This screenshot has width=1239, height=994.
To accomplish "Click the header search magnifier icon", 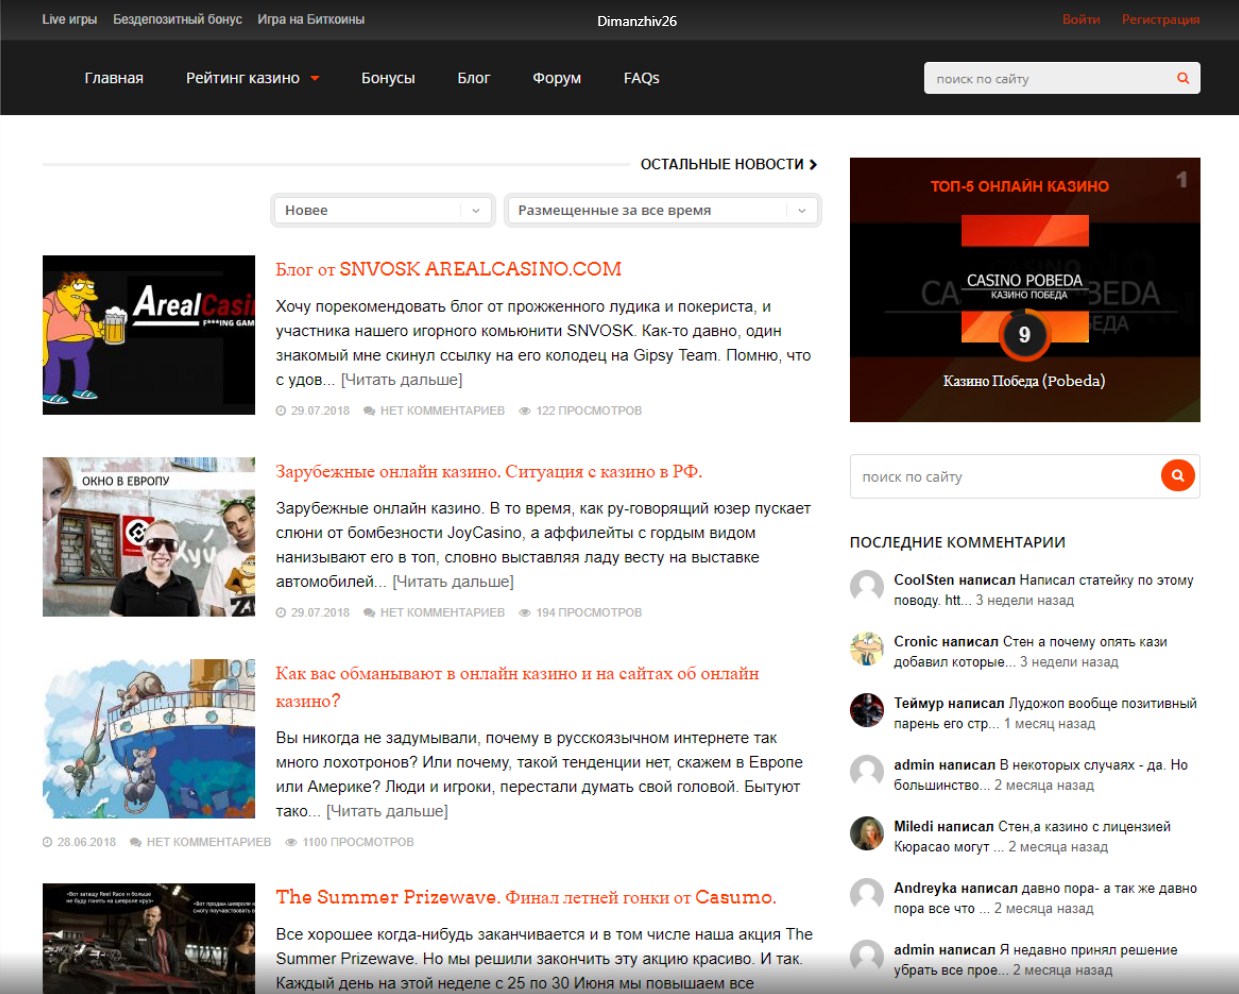I will [x=1183, y=78].
